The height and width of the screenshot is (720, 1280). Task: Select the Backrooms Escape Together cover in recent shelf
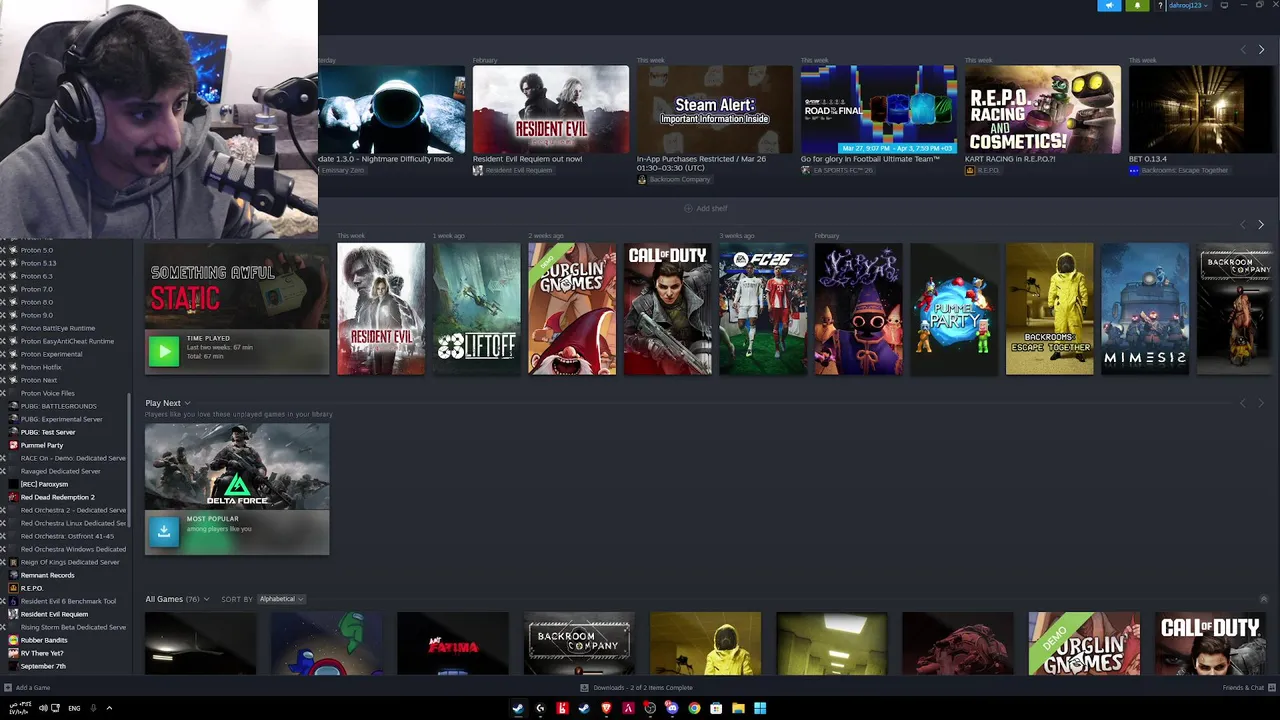1050,309
